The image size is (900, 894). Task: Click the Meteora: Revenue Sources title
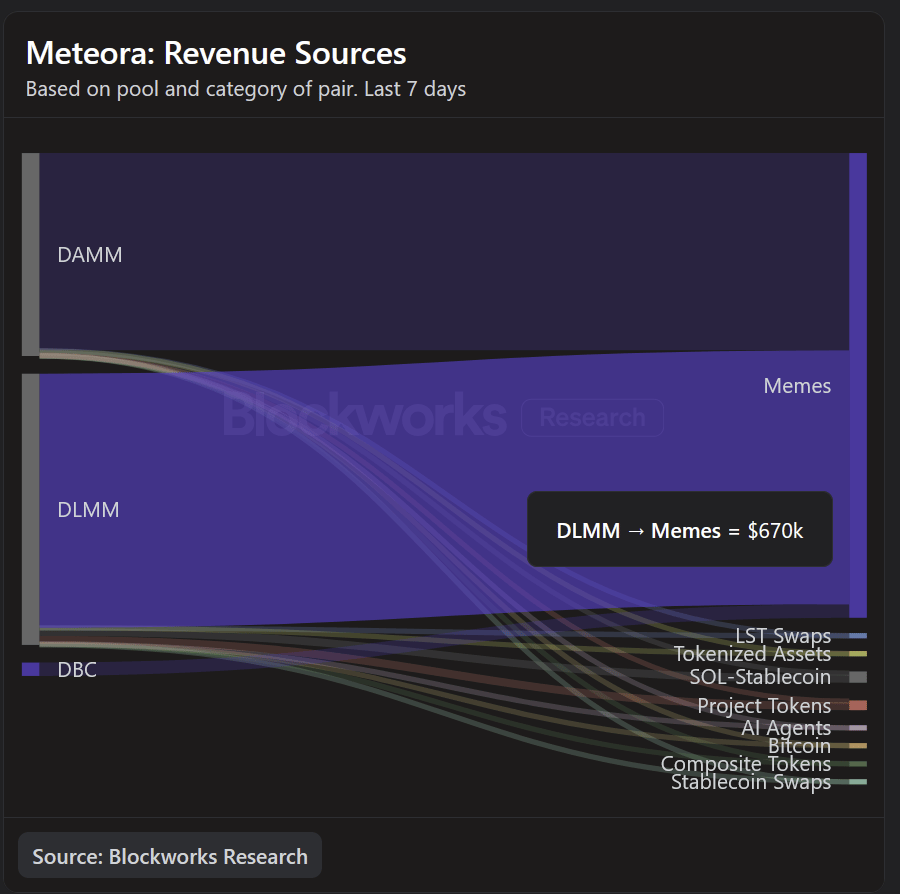[216, 53]
